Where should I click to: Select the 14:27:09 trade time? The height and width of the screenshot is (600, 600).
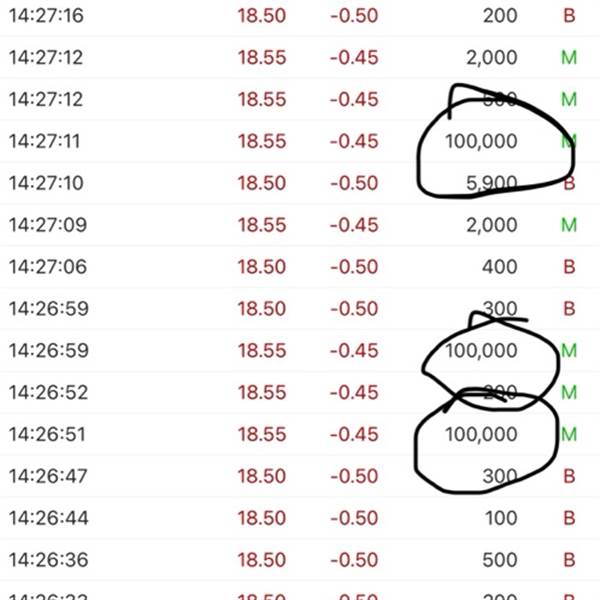[x=46, y=226]
